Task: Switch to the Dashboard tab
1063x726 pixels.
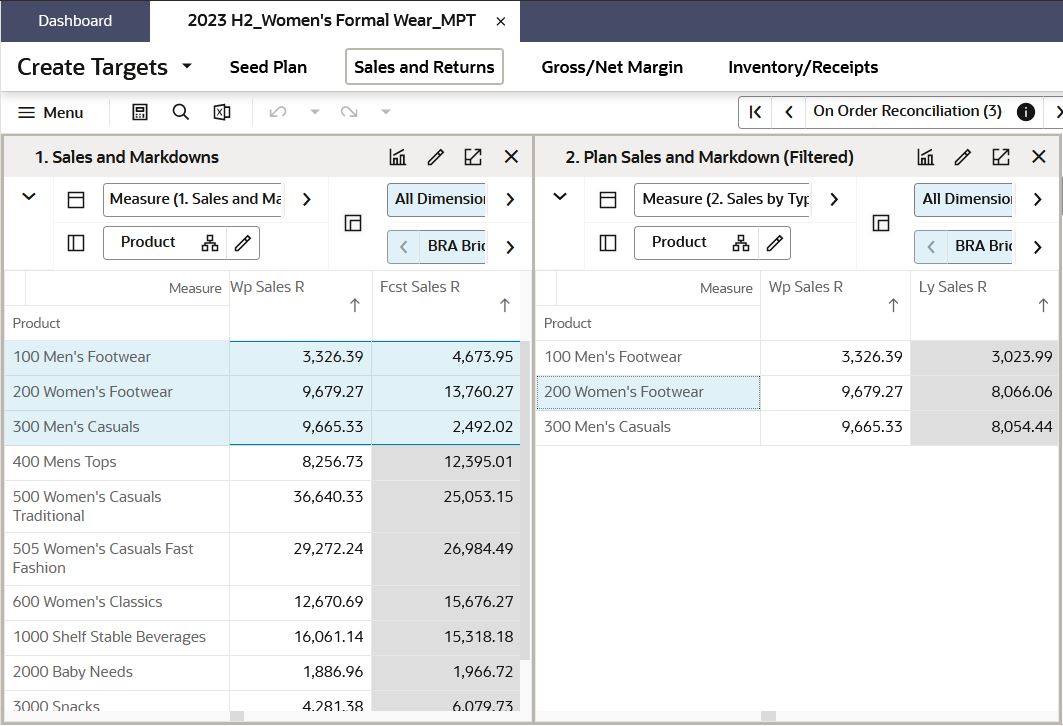Action: [x=75, y=21]
